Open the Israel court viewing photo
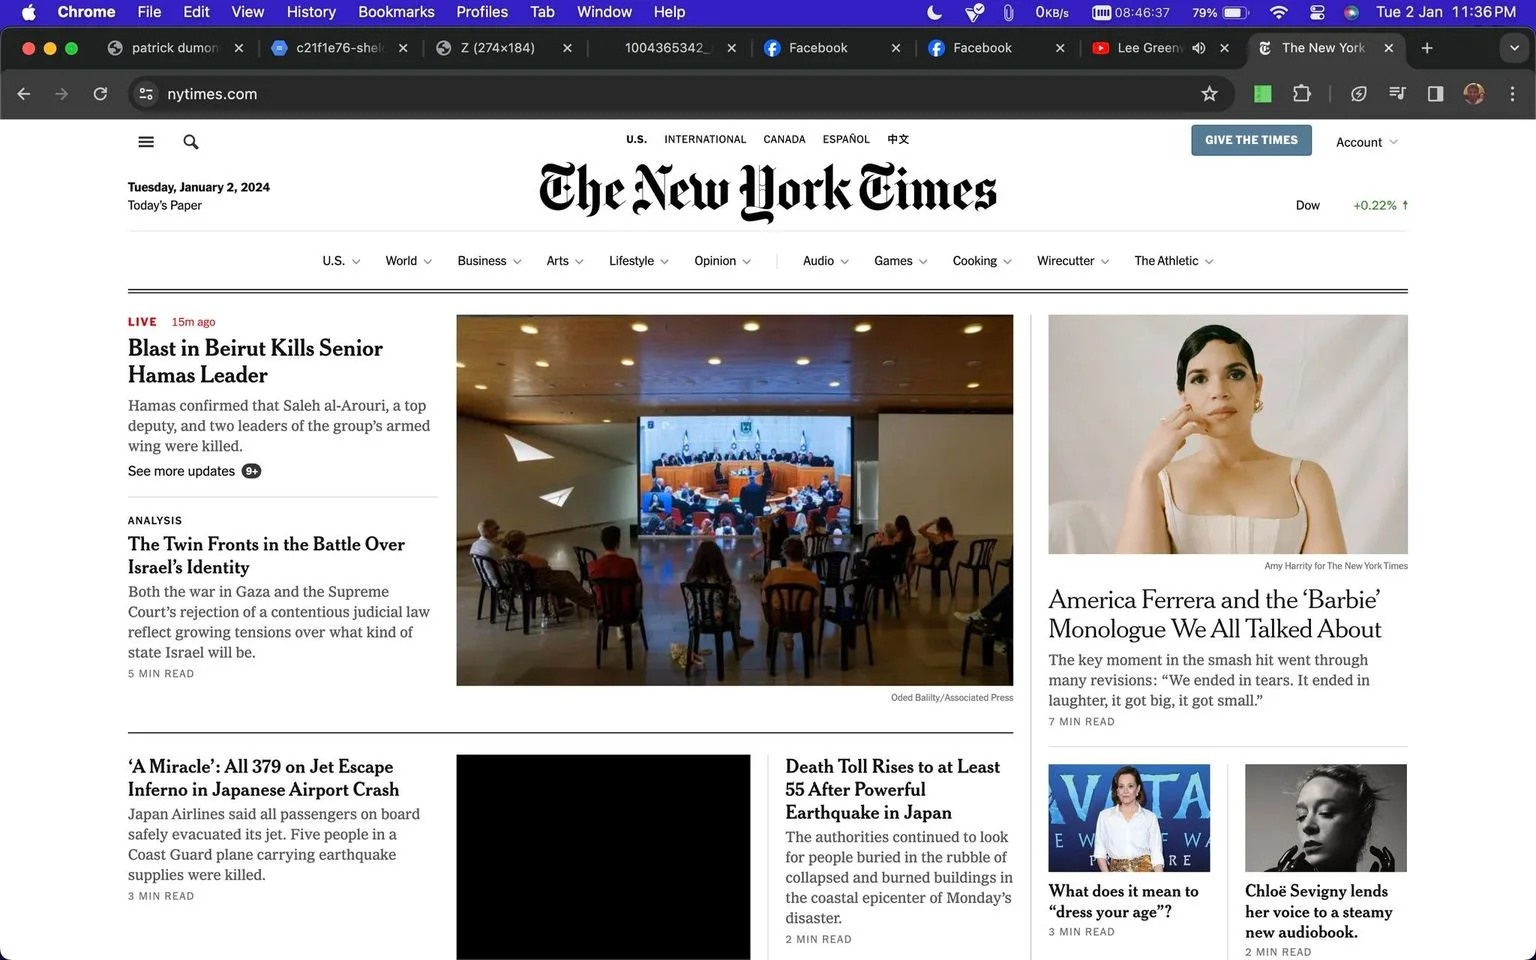Viewport: 1536px width, 960px height. tap(734, 500)
